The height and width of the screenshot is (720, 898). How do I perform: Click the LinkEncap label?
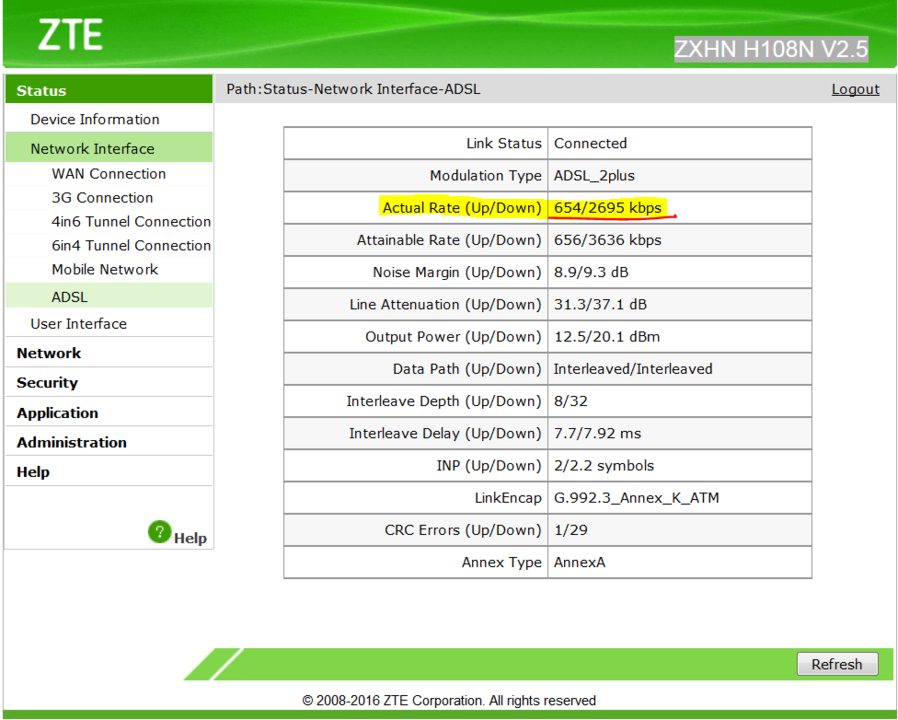[507, 498]
